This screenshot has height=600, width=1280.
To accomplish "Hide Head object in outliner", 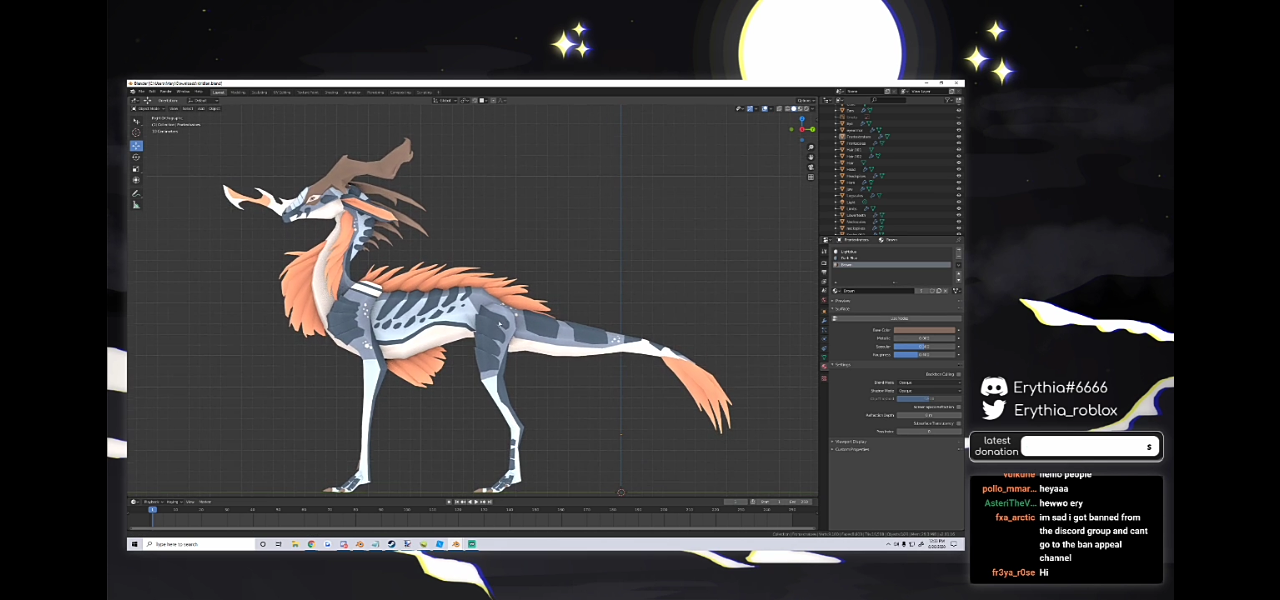I will click(x=959, y=169).
